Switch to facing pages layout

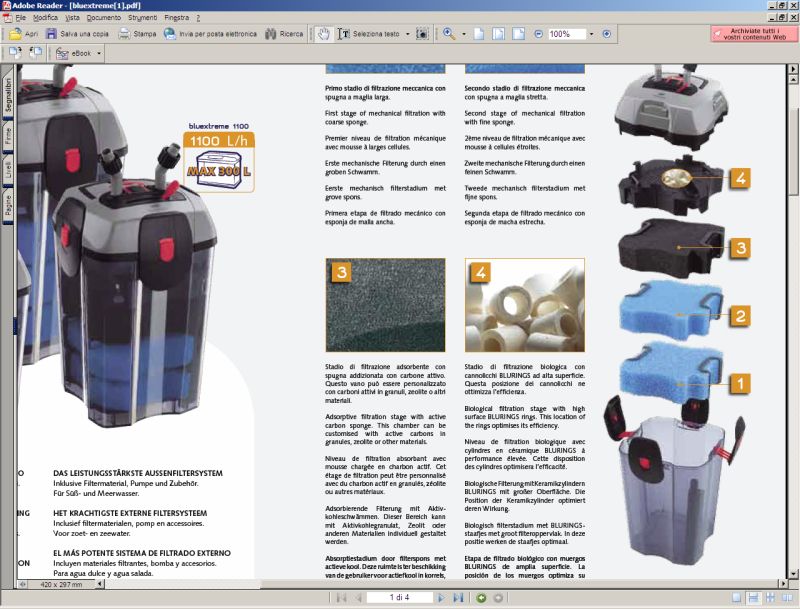[787, 597]
